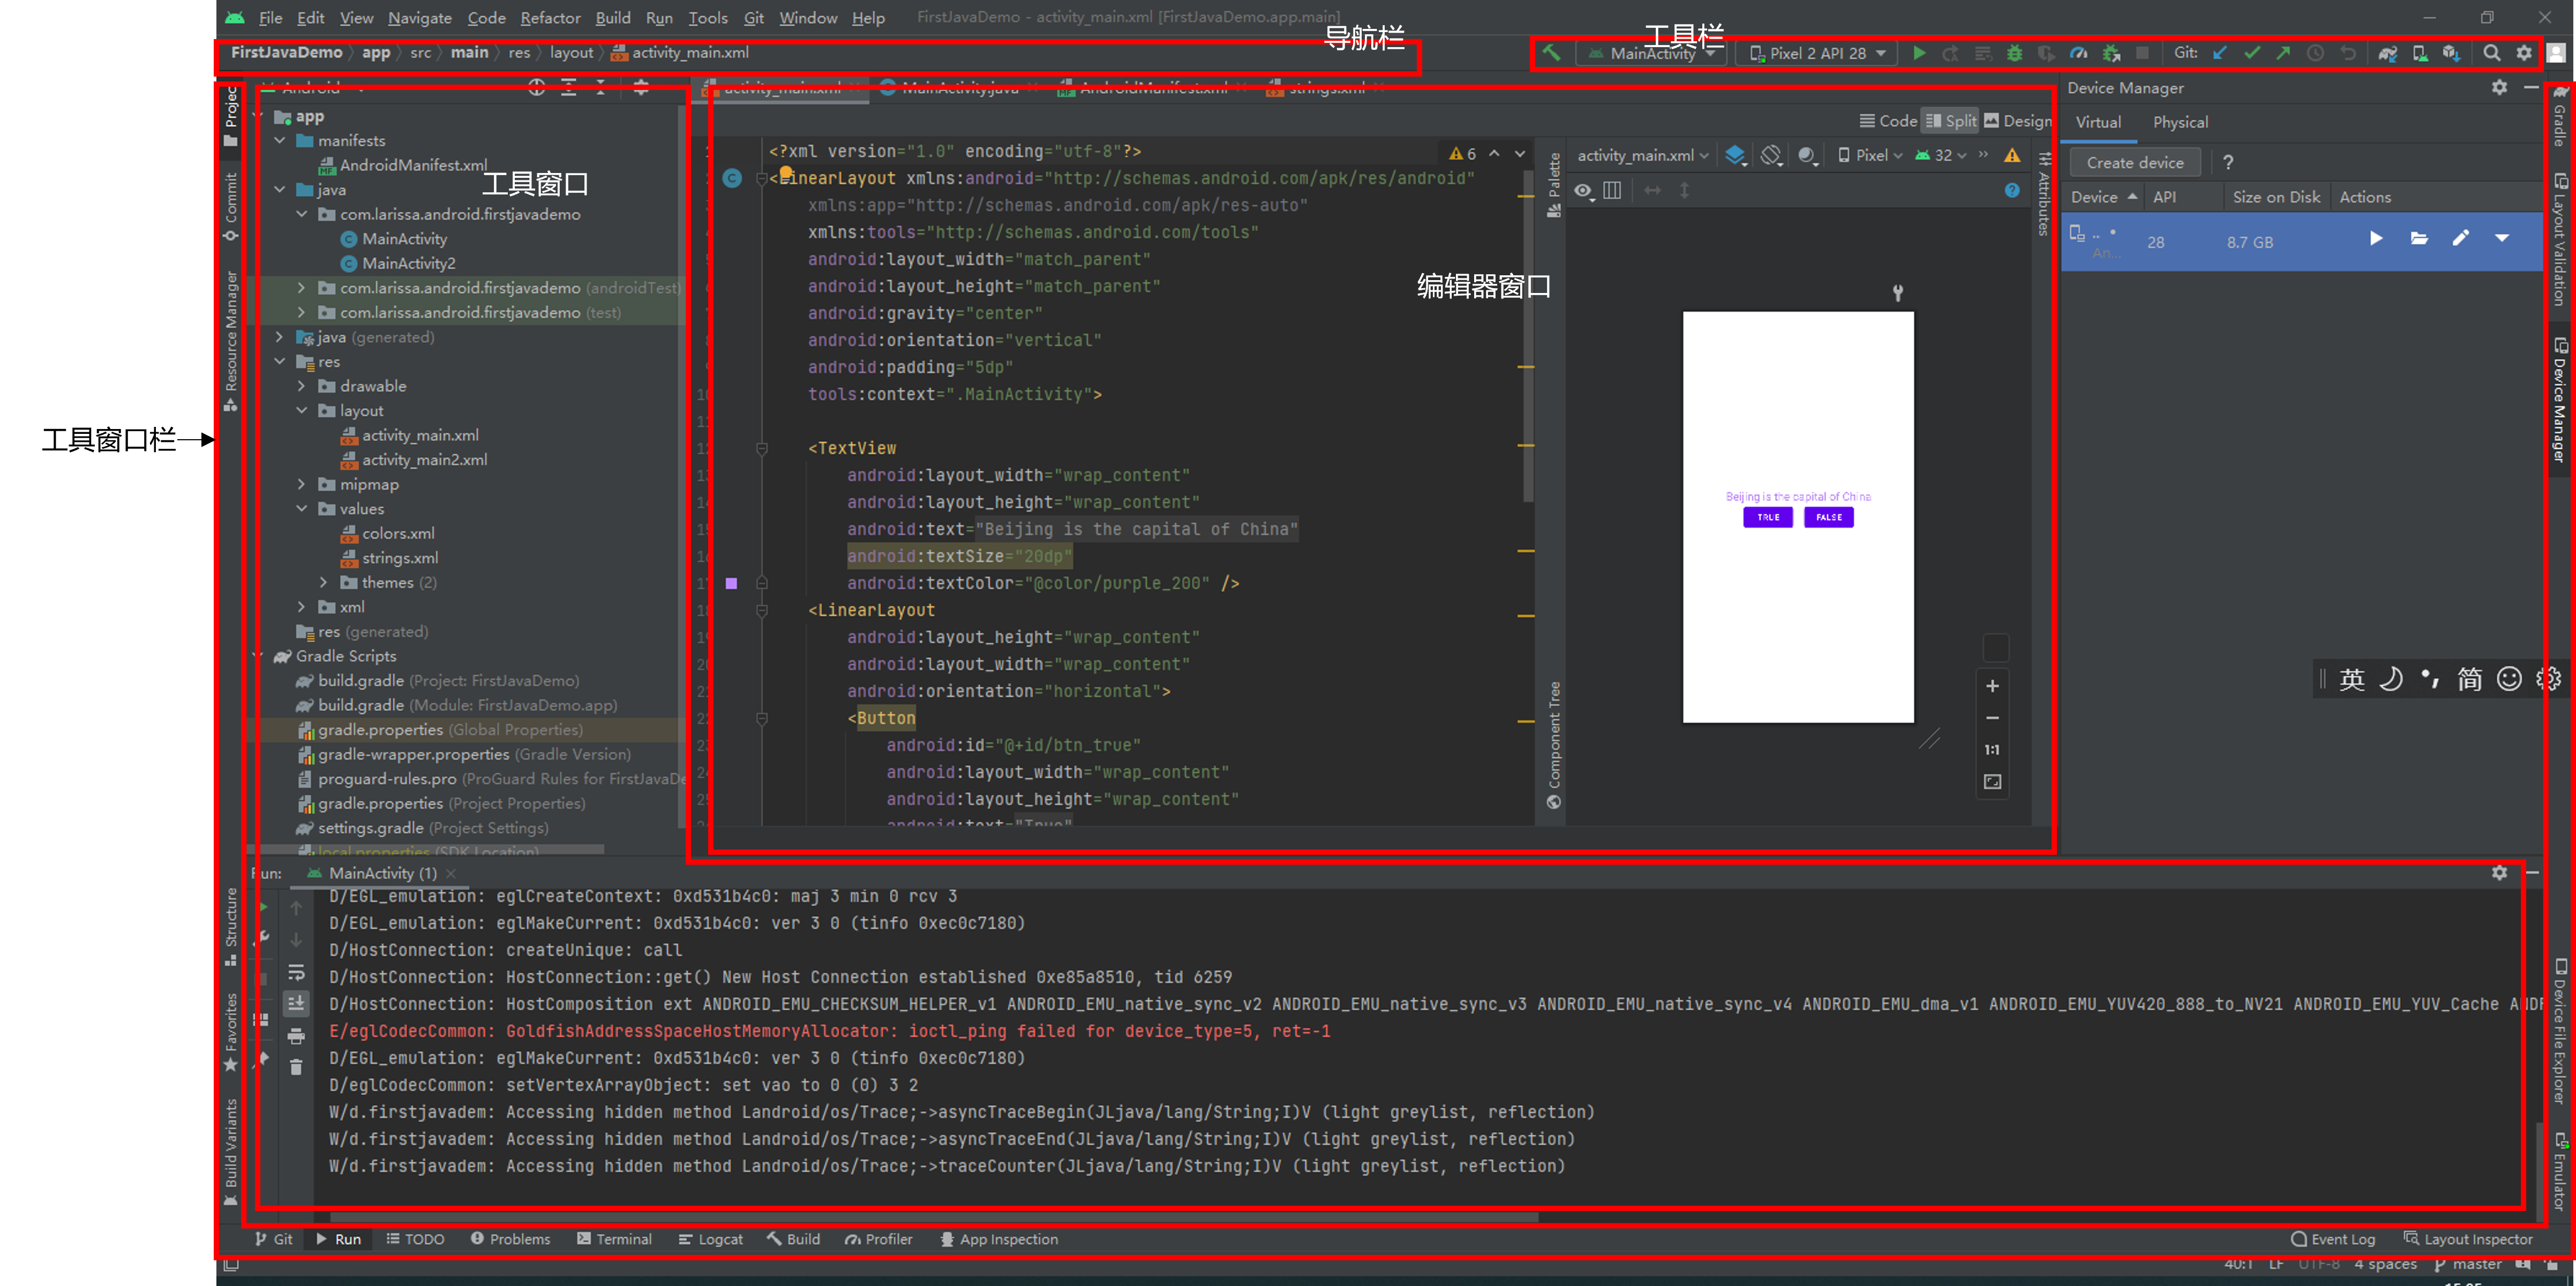
Task: Click the Search Everywhere magnifier icon
Action: (x=2492, y=53)
